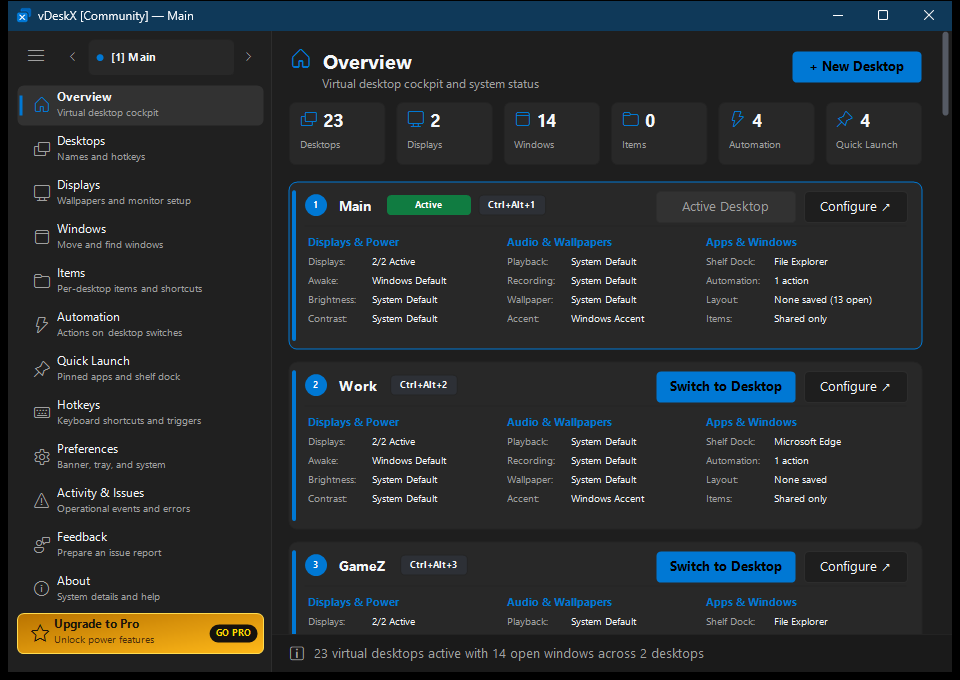This screenshot has width=960, height=680.
Task: Click the Ctrl+Alt+3 hotkey chip
Action: 433,565
